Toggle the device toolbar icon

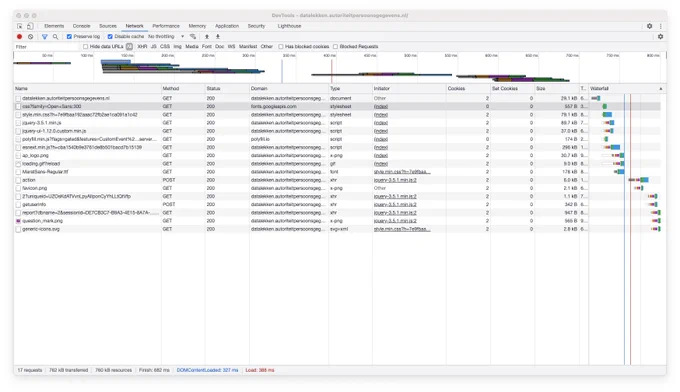click(30, 26)
